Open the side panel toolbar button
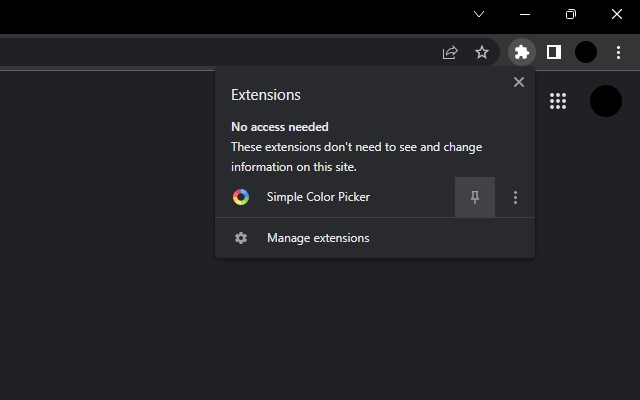The image size is (640, 400). (x=554, y=52)
